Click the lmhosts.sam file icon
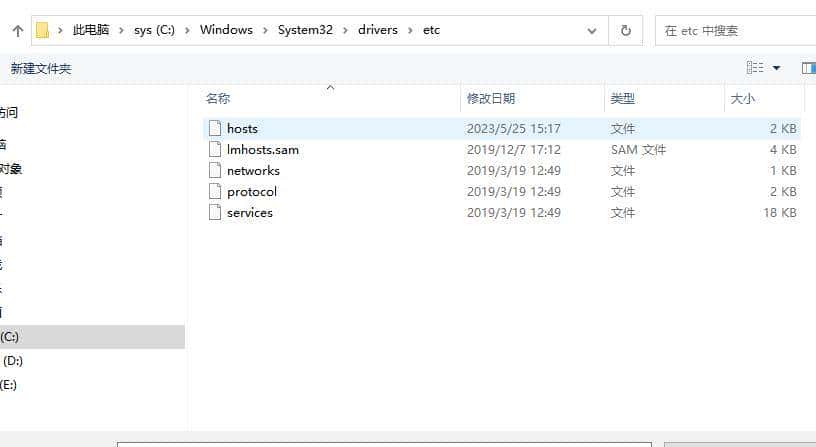This screenshot has height=447, width=816. coord(215,149)
